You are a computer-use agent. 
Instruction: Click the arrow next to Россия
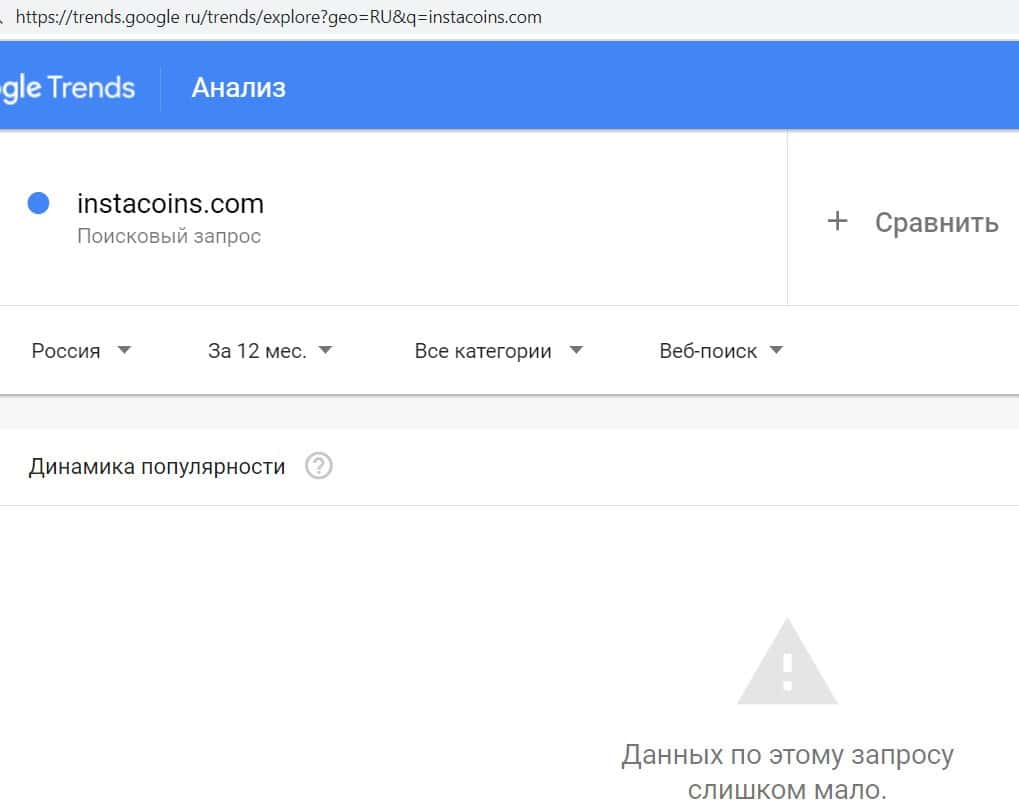tap(124, 350)
